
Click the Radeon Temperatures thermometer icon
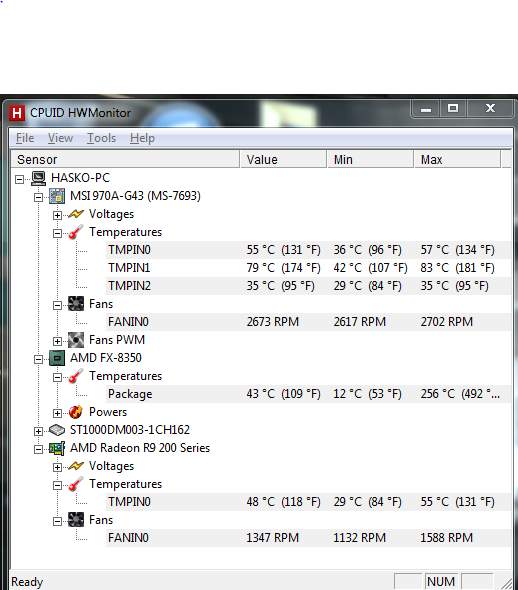tap(76, 484)
